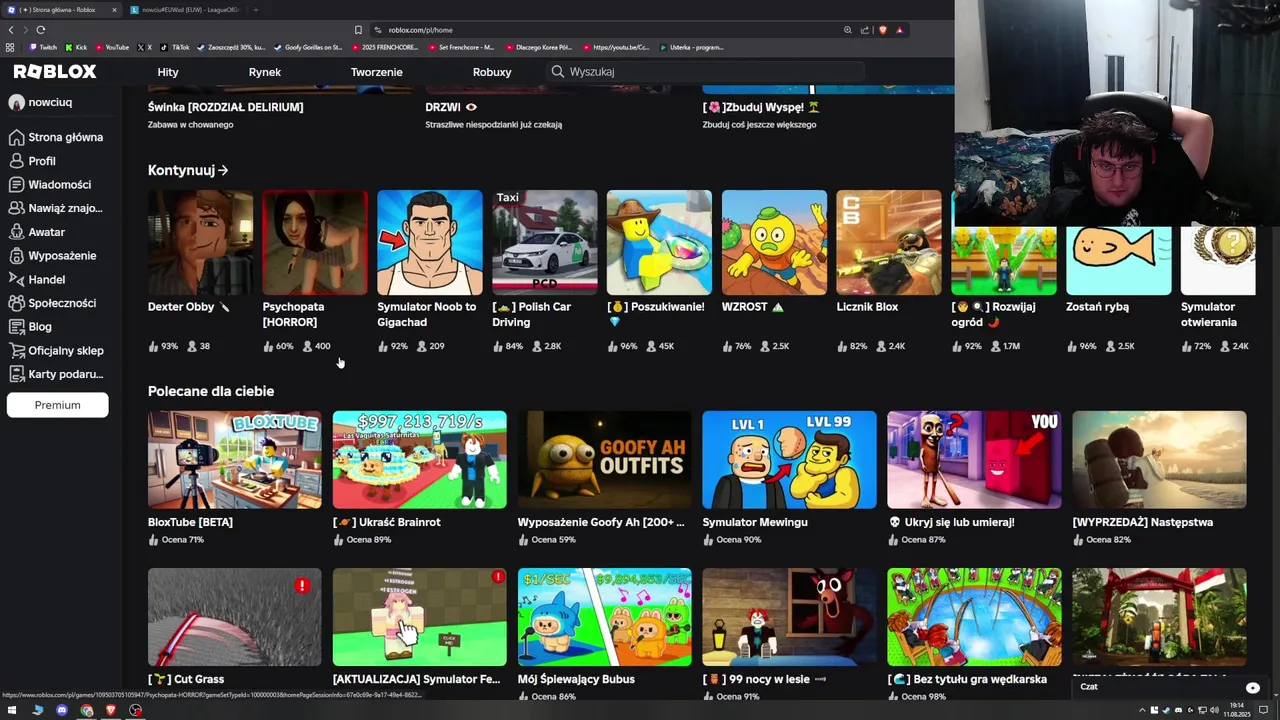Click the Brave taskbar icon

pyautogui.click(x=111, y=710)
